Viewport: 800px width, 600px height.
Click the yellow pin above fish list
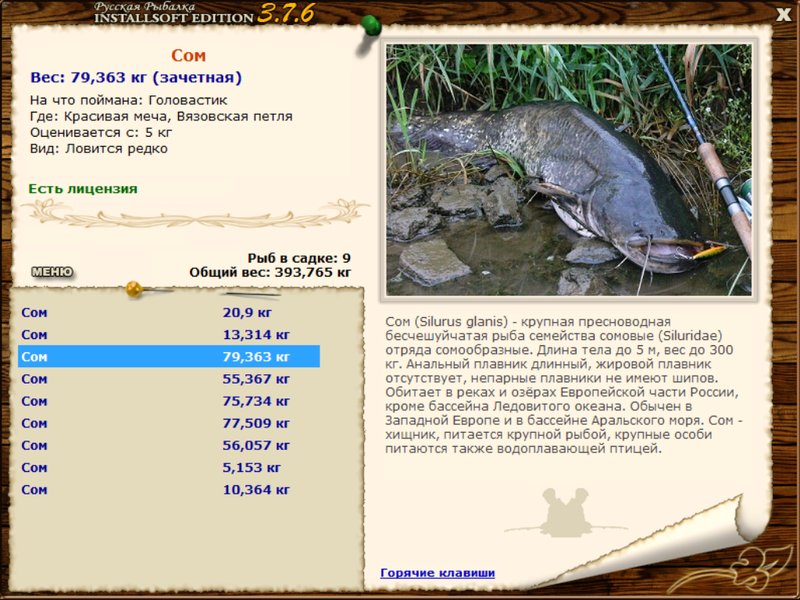click(134, 289)
